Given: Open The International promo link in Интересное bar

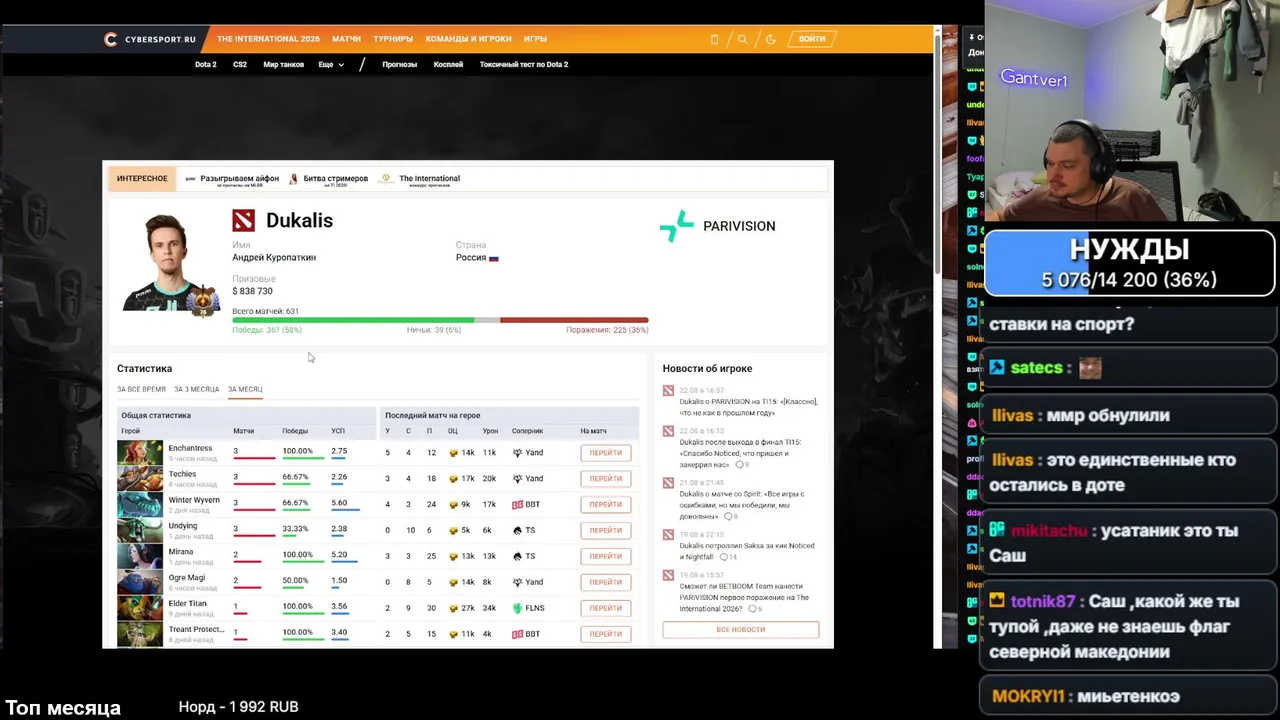Looking at the screenshot, I should [420, 179].
